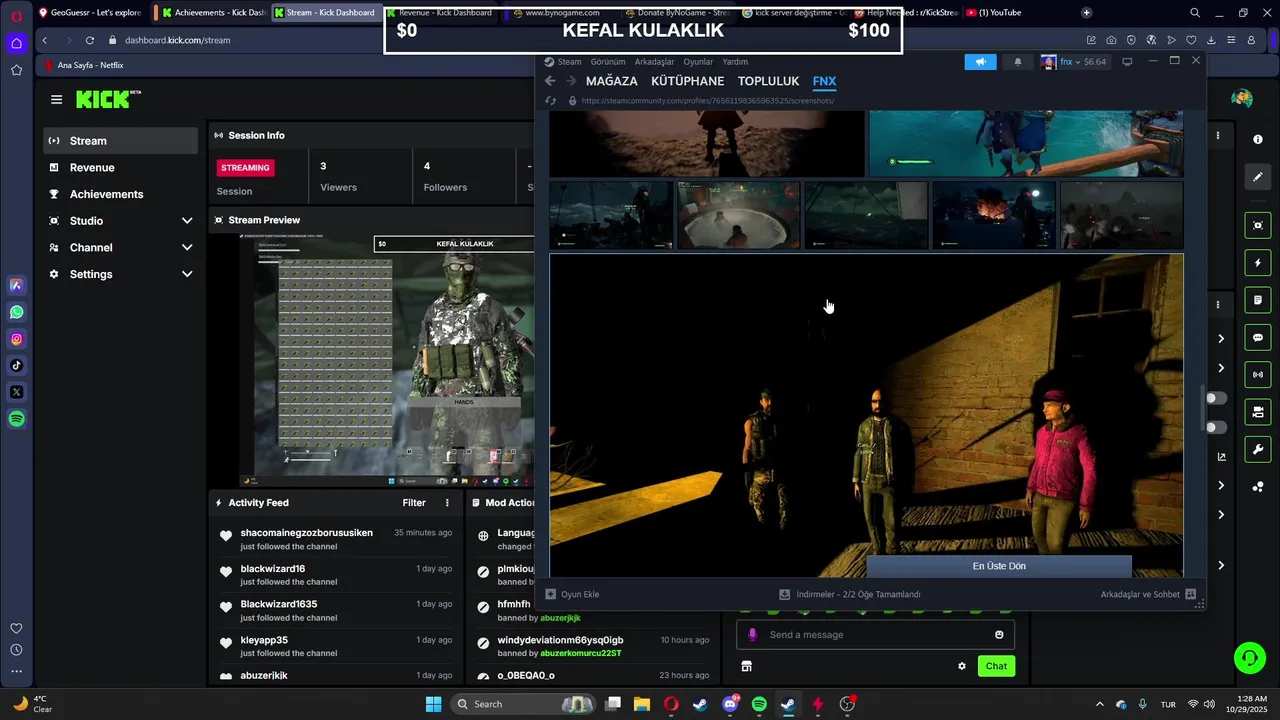The height and width of the screenshot is (720, 1280).
Task: Go back in the Steam browser
Action: pos(550,81)
